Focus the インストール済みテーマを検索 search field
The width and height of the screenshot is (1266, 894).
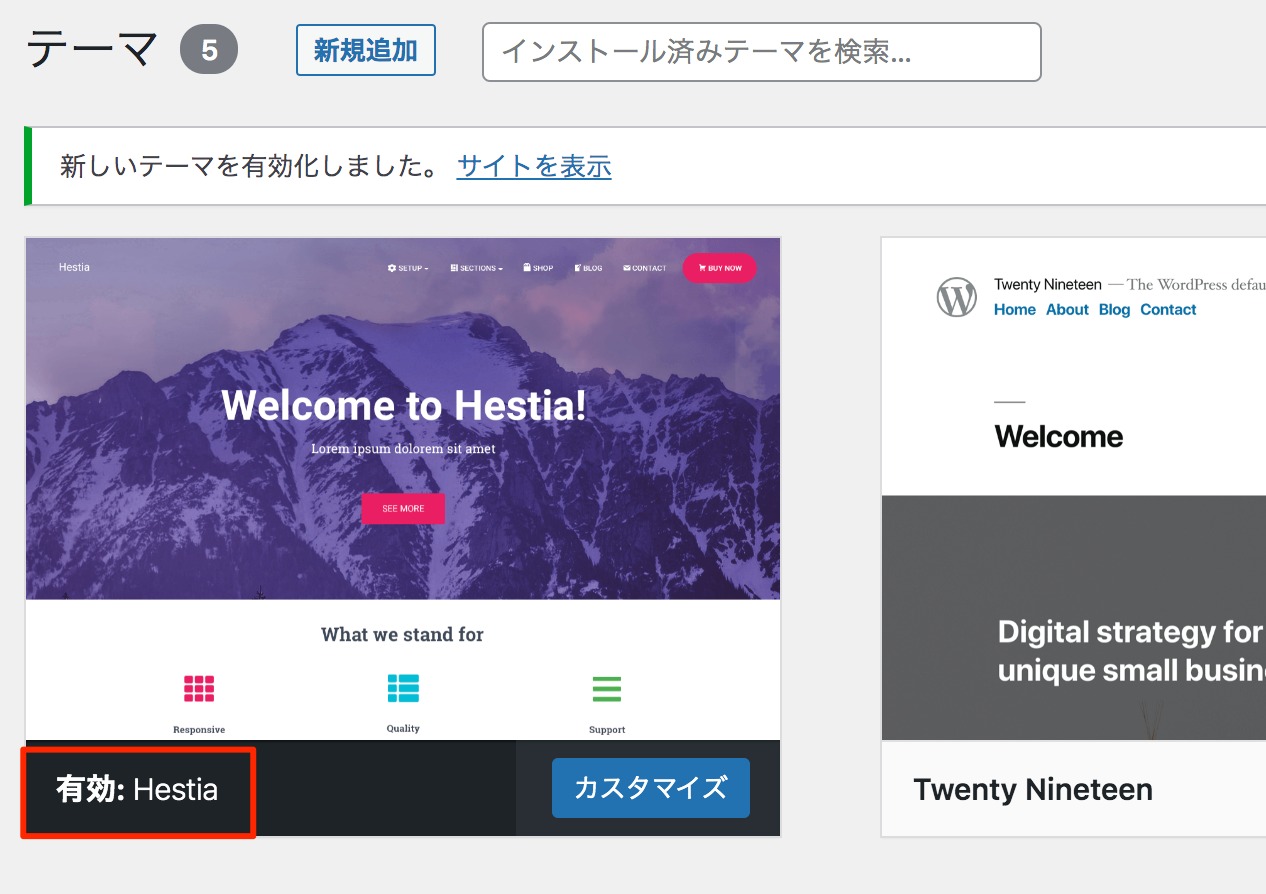click(x=761, y=52)
